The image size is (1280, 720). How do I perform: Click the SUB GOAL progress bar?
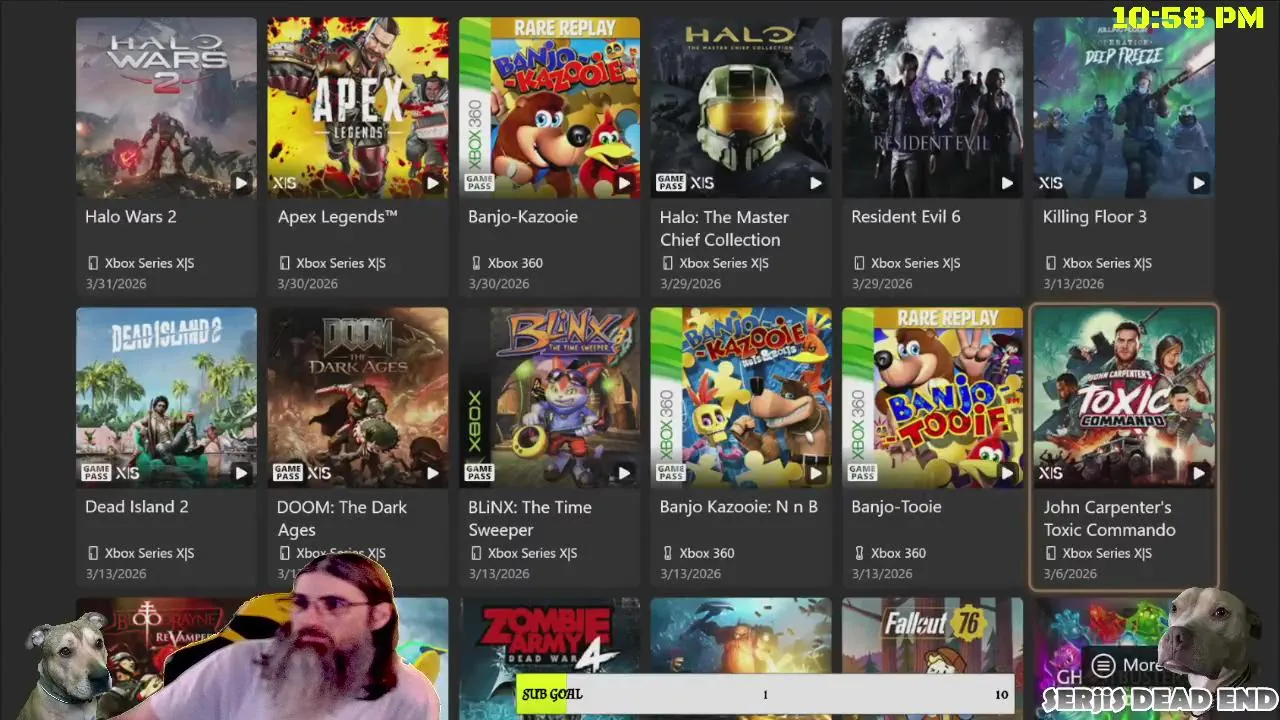coord(766,694)
